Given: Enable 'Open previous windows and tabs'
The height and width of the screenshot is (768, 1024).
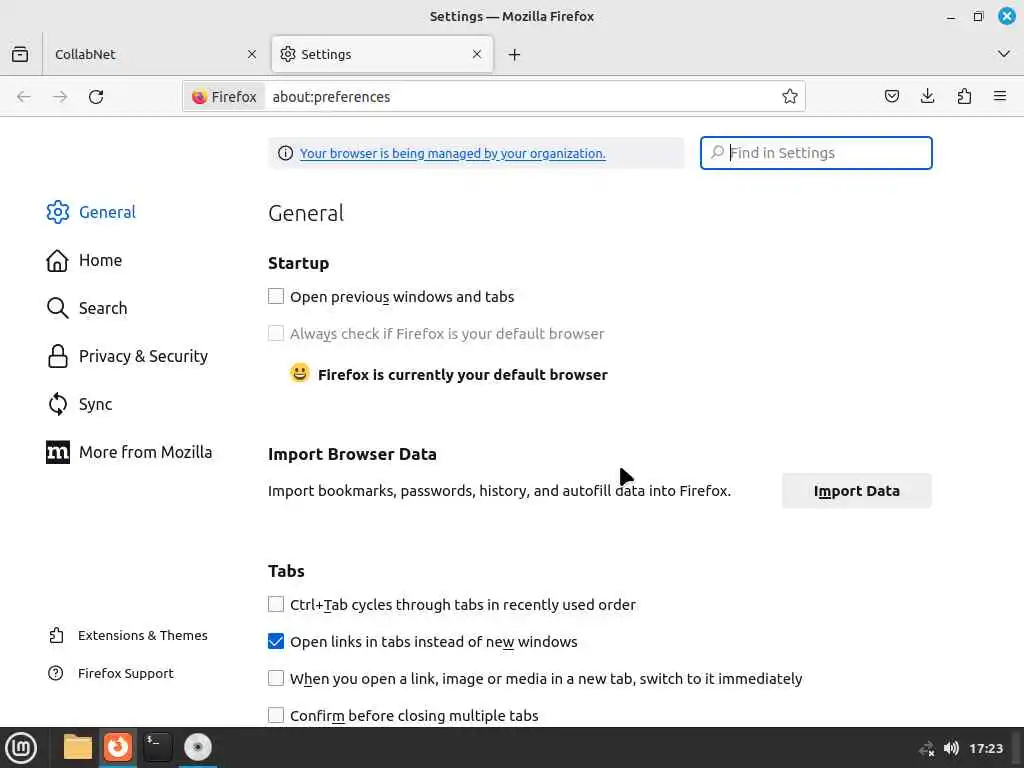Looking at the screenshot, I should point(276,296).
